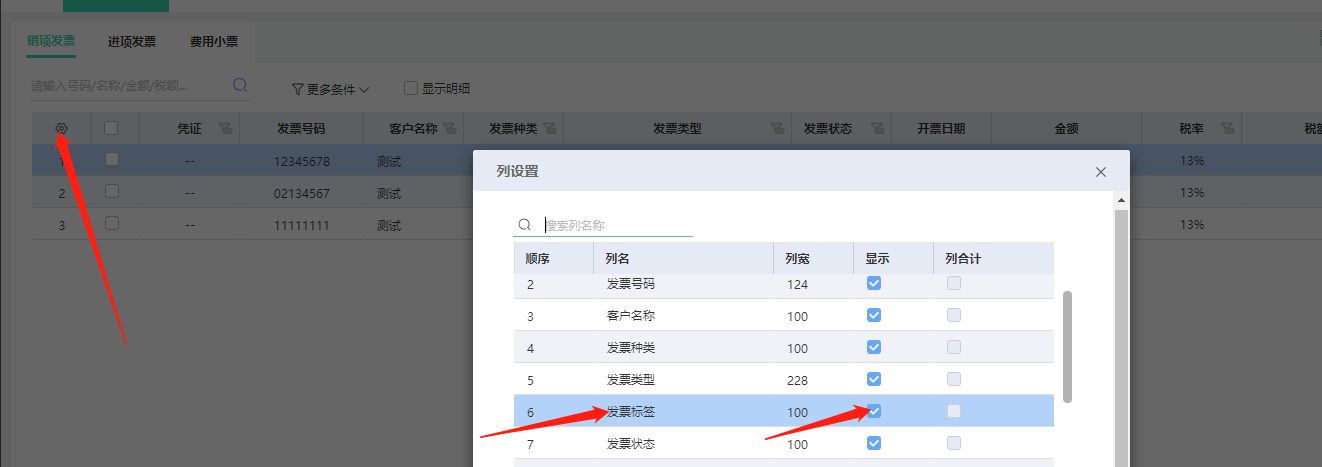Switch to 费用小票 tab

(214, 42)
